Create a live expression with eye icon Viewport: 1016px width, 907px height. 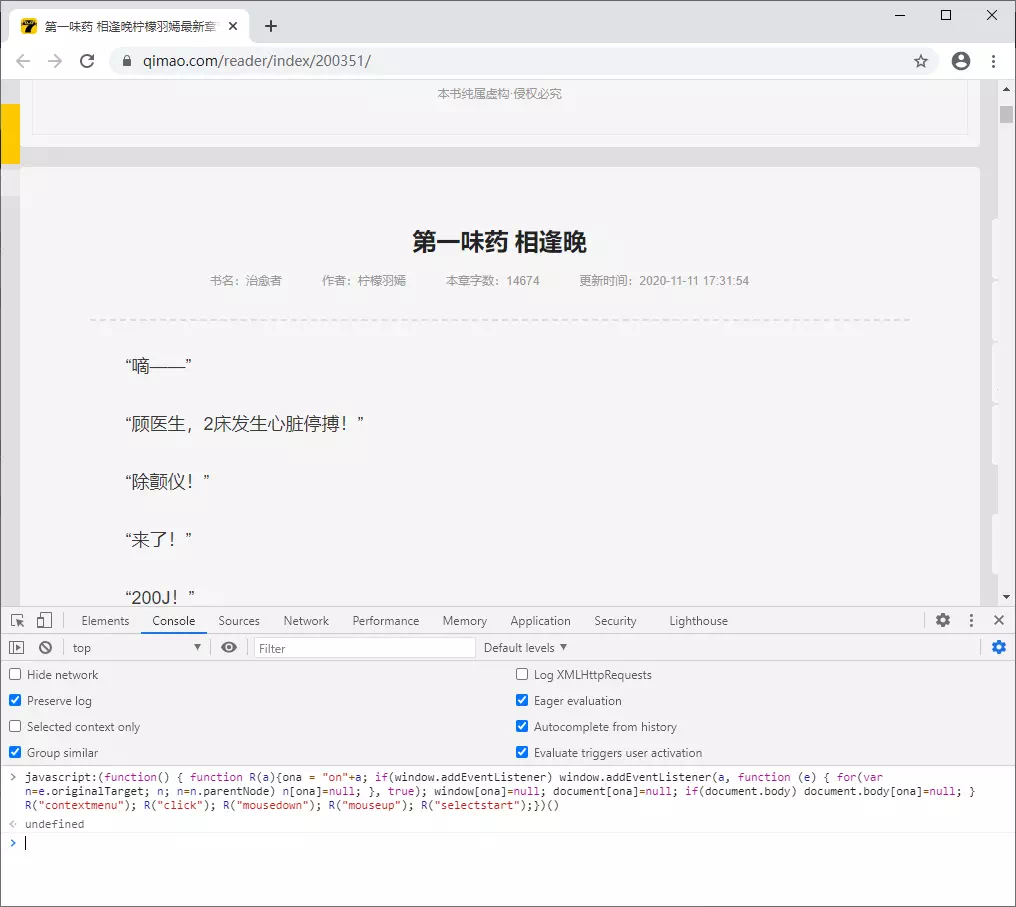click(229, 647)
